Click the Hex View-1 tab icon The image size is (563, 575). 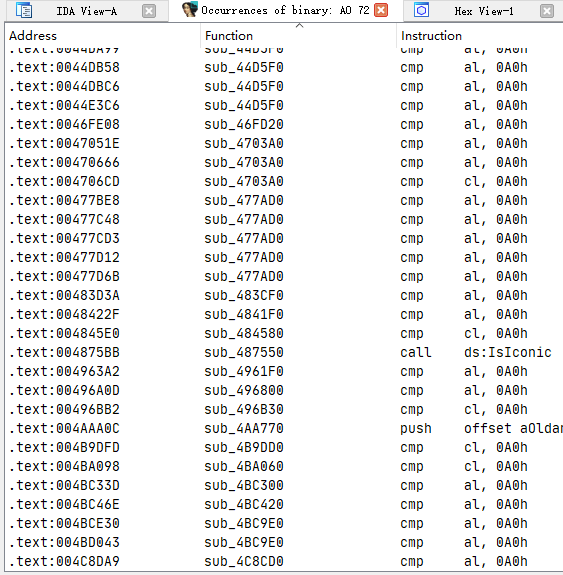421,10
